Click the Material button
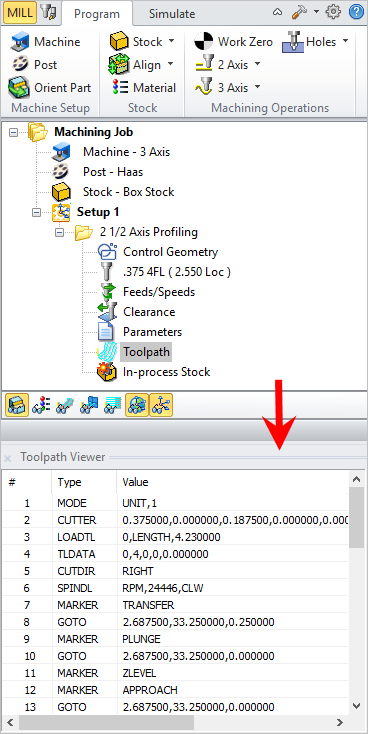The height and width of the screenshot is (734, 368). tap(144, 88)
